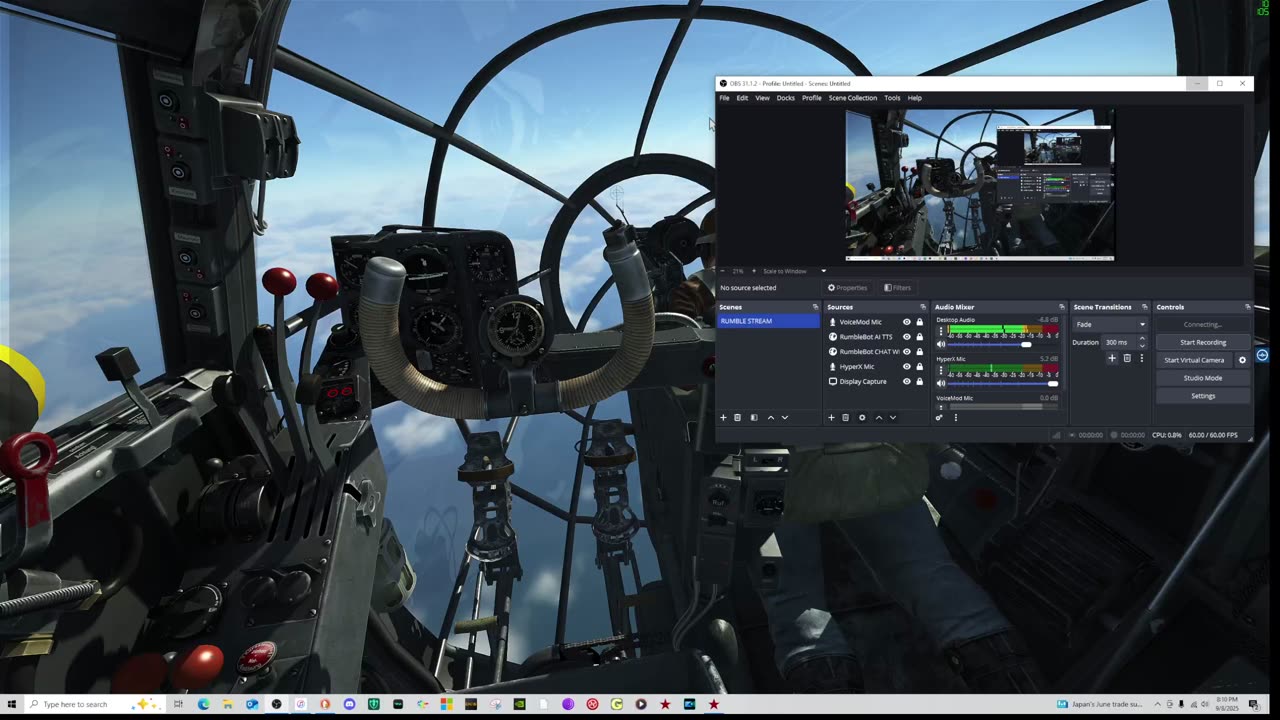Pop out the Scene Transitions dock

coord(1146,307)
